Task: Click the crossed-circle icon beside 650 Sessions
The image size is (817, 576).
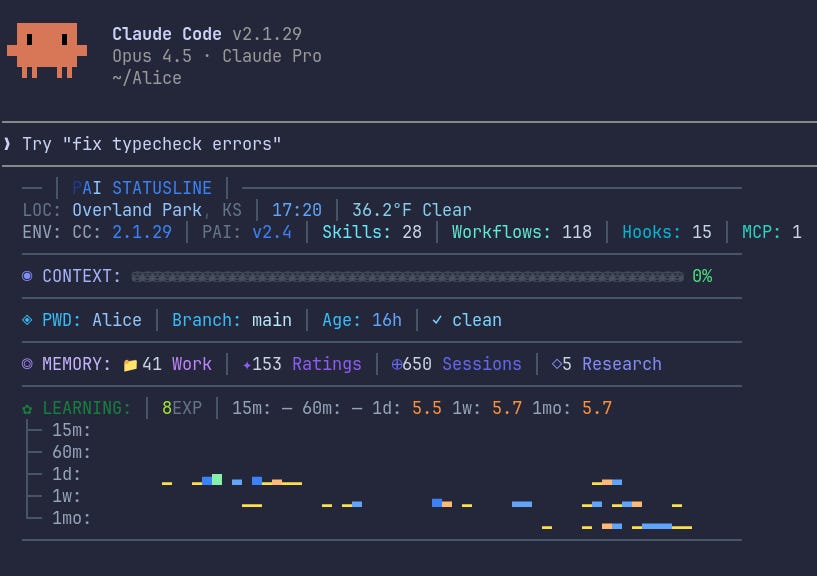Action: click(397, 364)
